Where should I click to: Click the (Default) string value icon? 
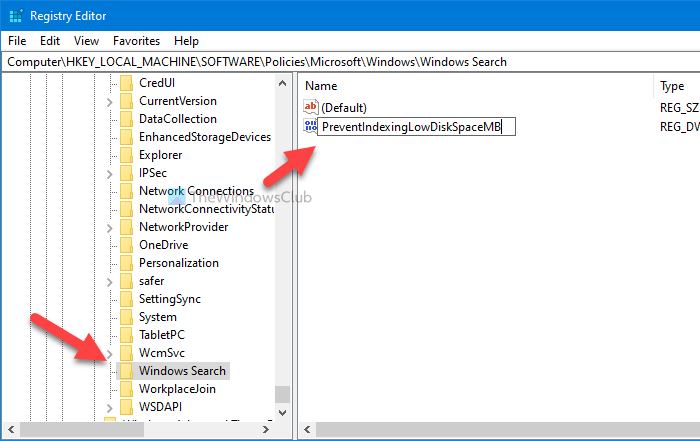pos(310,107)
